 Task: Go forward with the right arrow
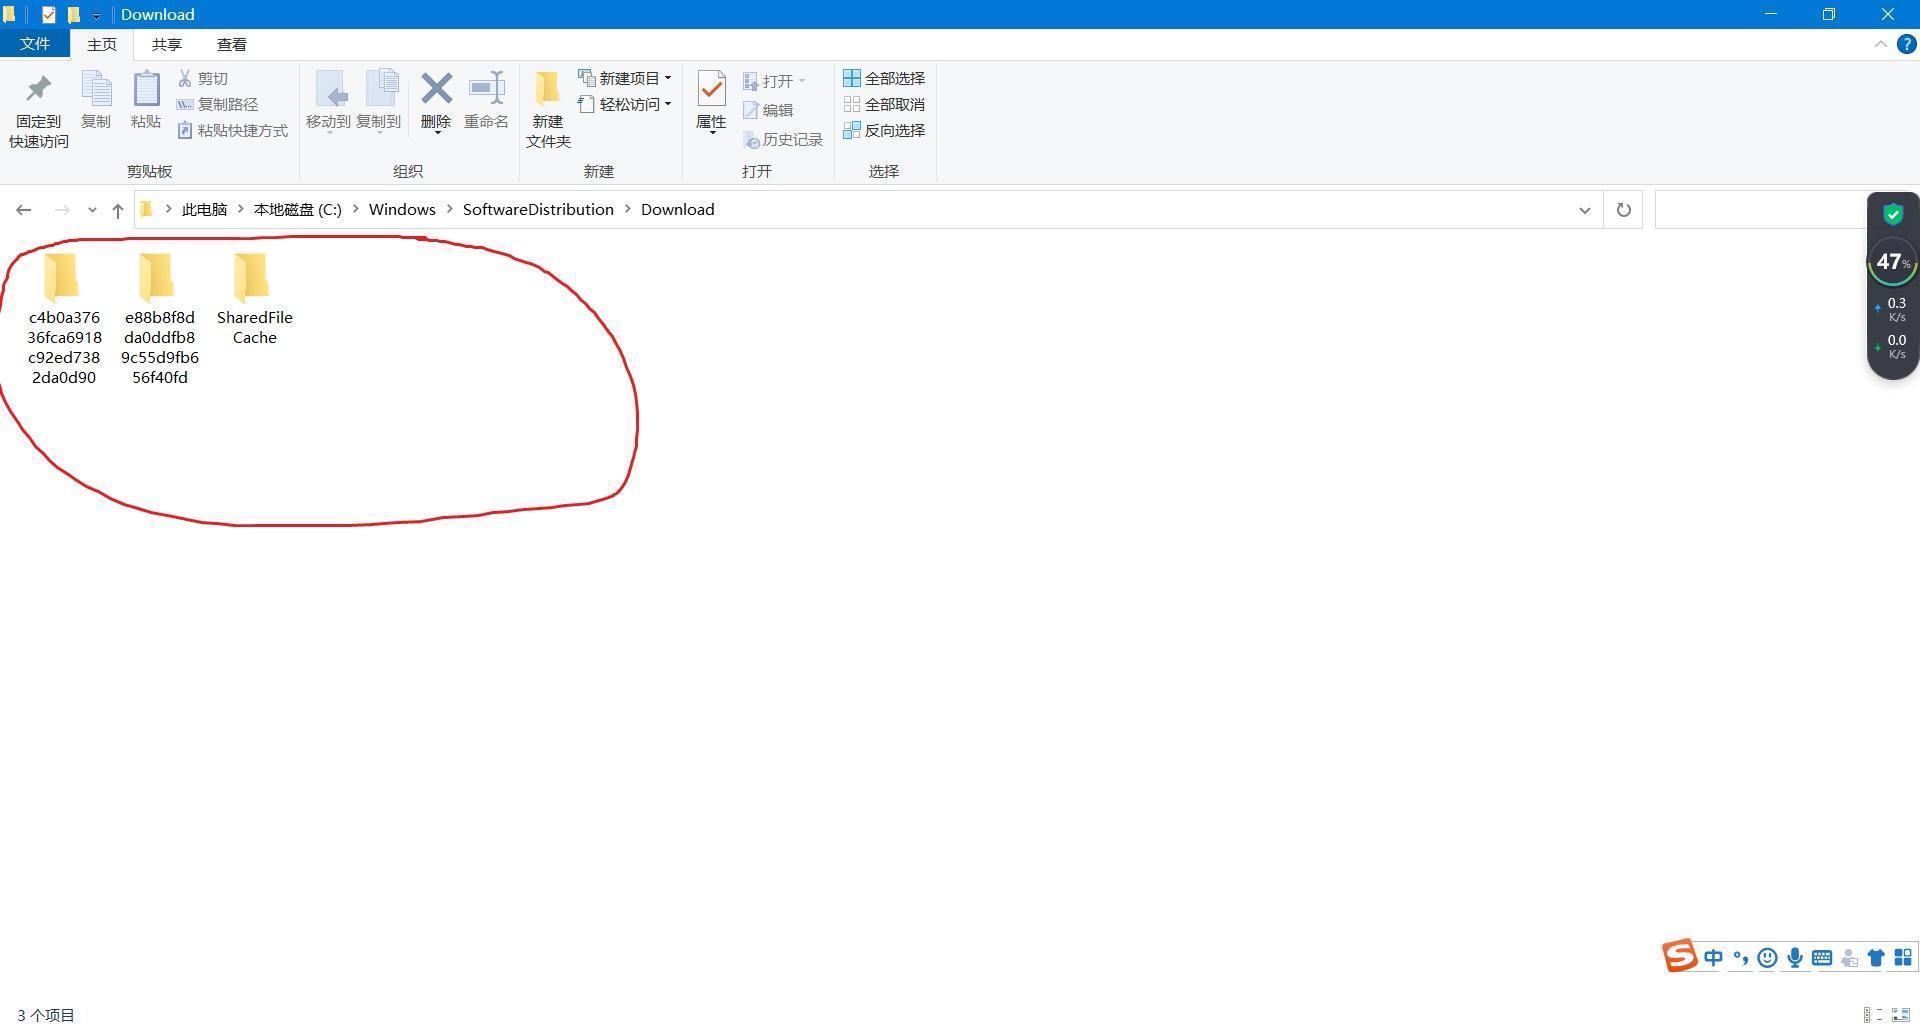pyautogui.click(x=62, y=210)
